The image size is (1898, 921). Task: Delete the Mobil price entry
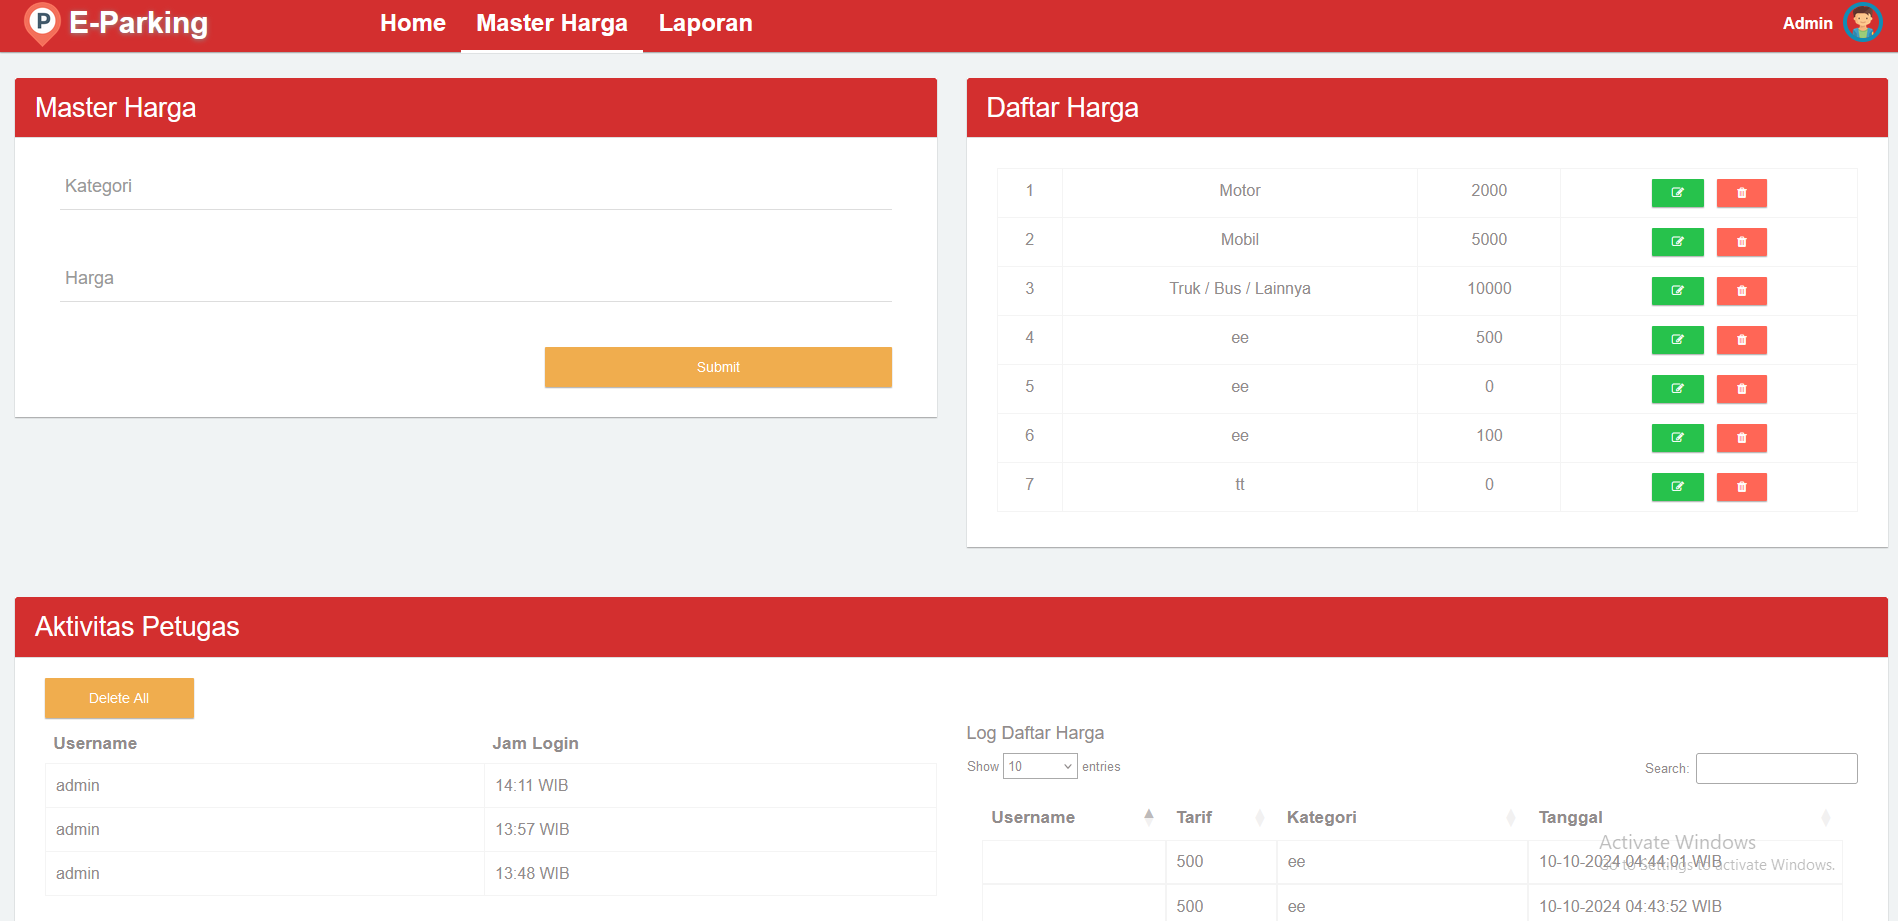[1741, 242]
